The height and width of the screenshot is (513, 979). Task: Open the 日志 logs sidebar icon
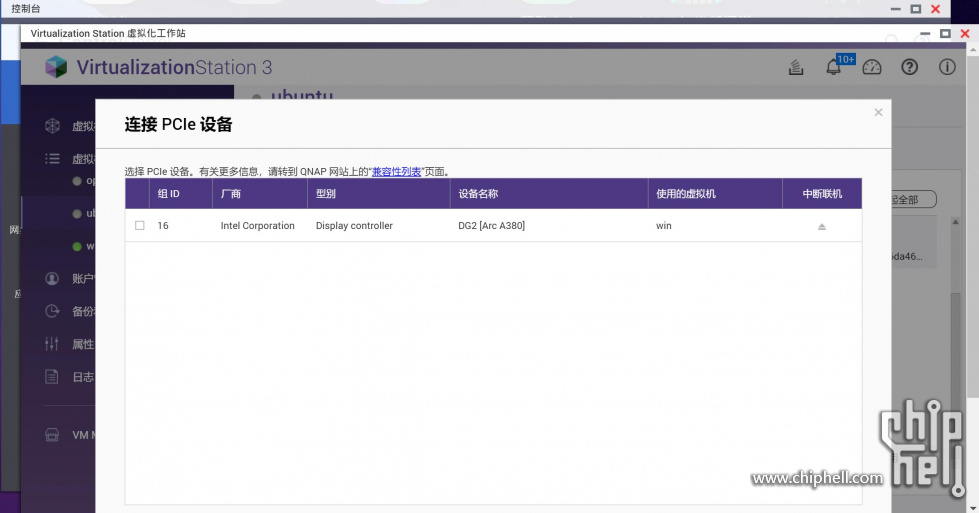[52, 376]
